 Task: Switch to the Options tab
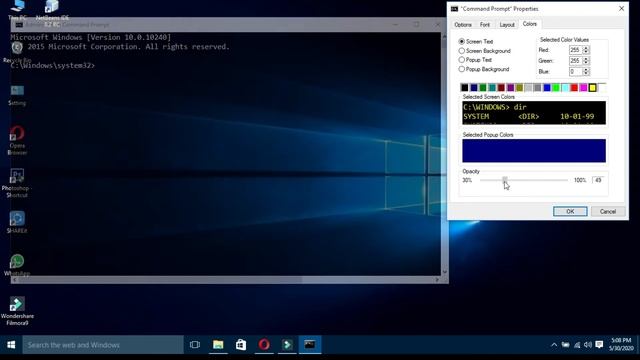463,25
